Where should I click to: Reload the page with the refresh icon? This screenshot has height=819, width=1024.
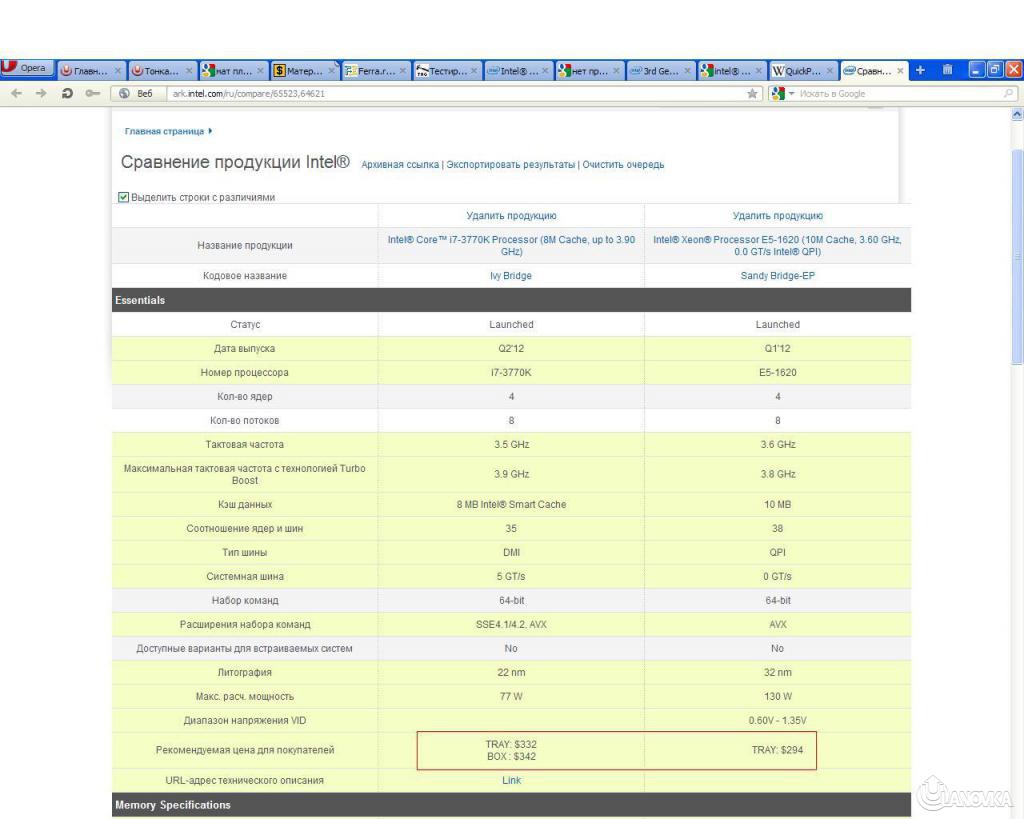(67, 93)
